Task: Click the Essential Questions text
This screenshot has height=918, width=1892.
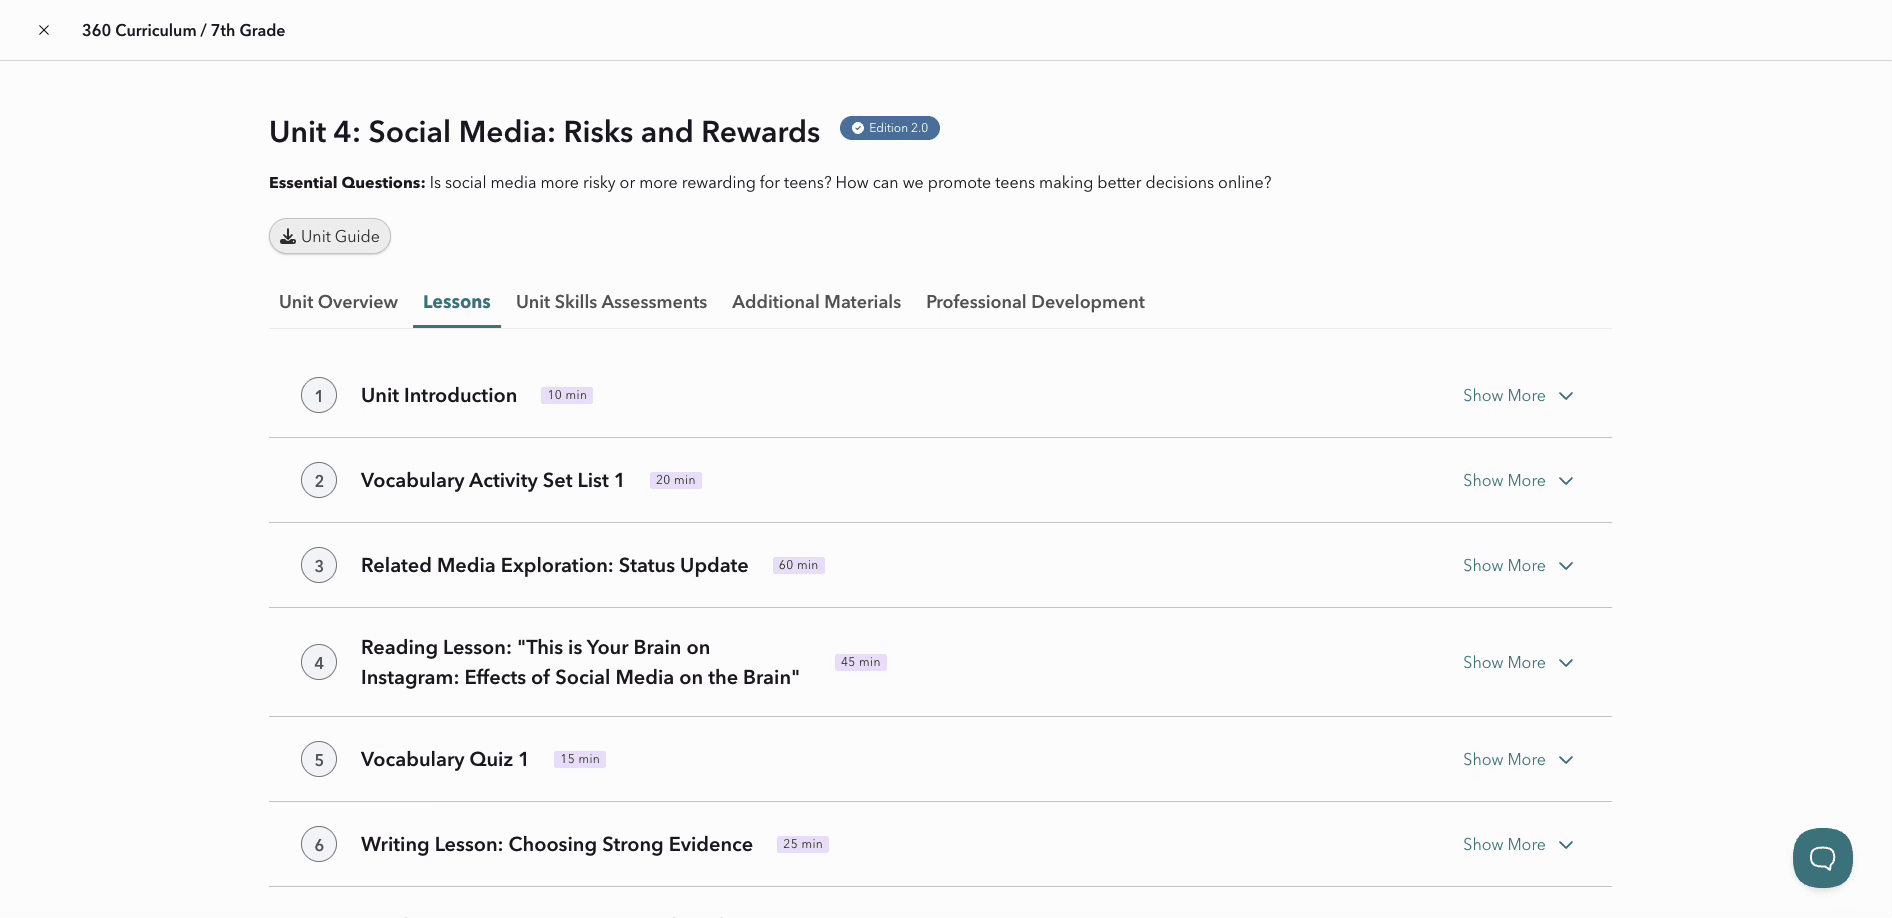Action: coord(770,183)
